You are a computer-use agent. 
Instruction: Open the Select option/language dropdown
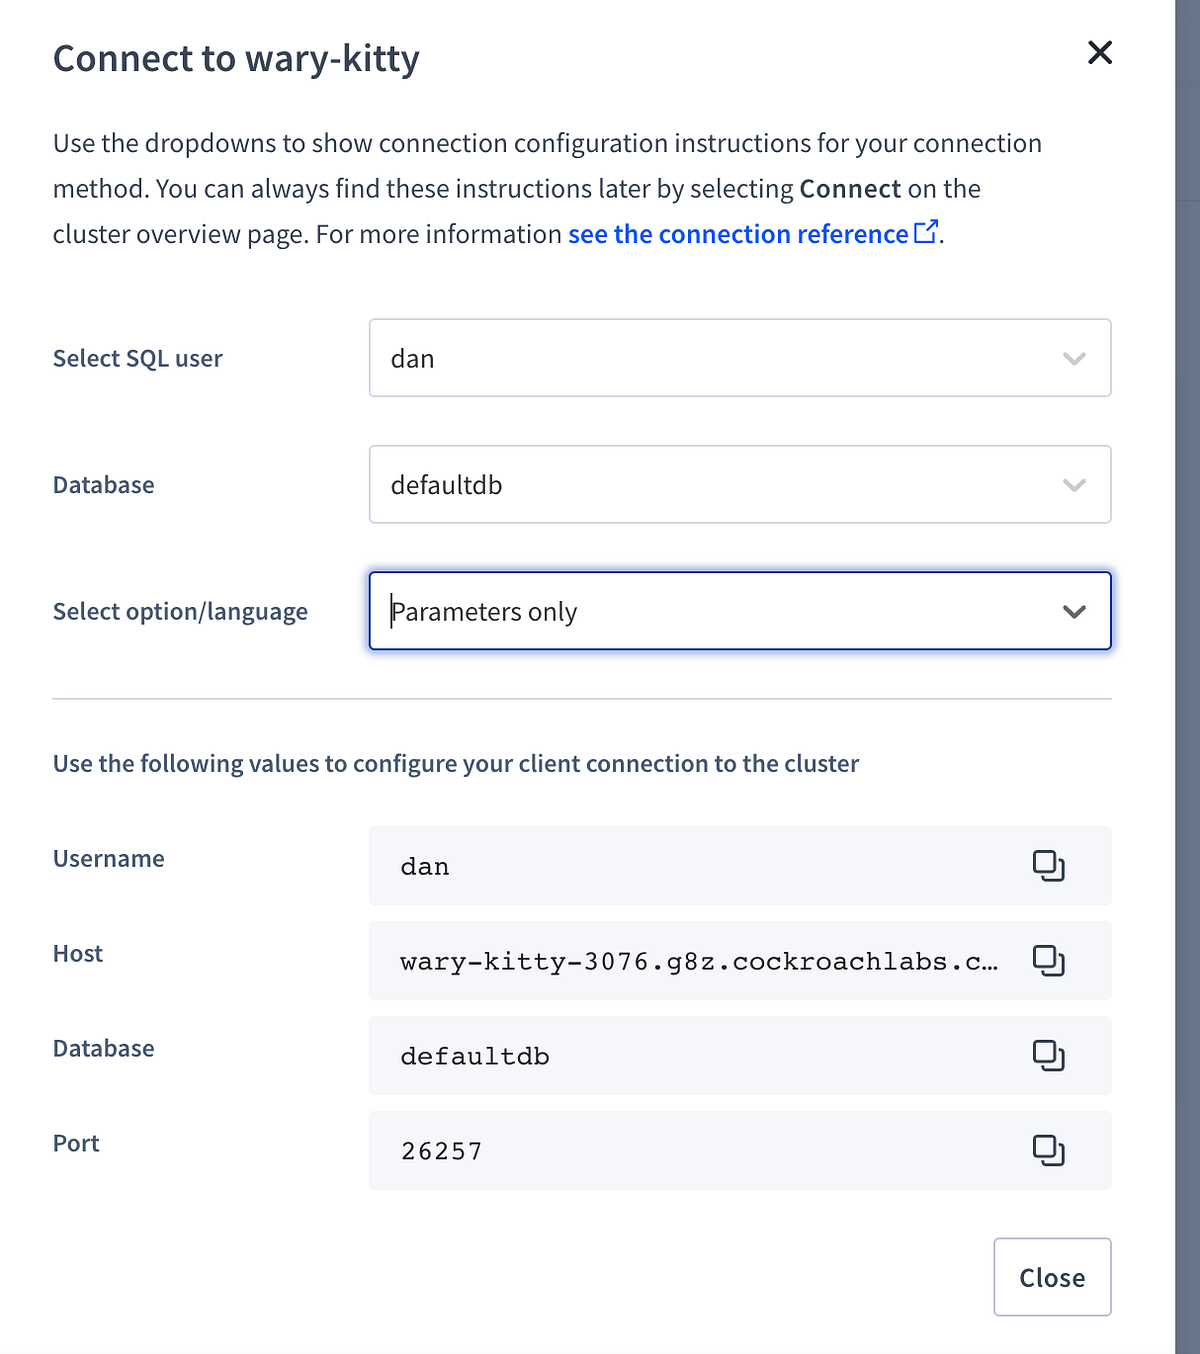click(740, 611)
